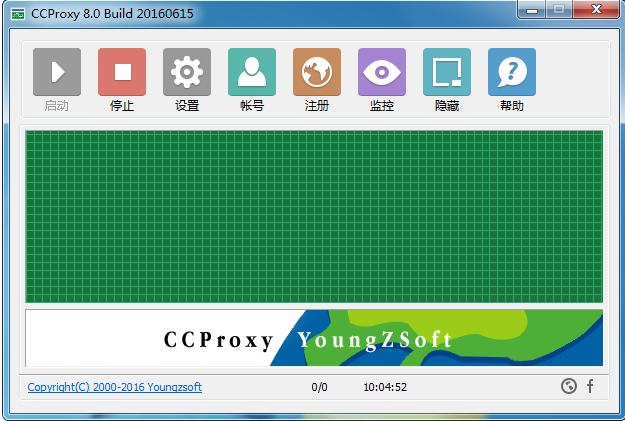Open the 注册 register globe icon
625x421 pixels.
[x=317, y=72]
